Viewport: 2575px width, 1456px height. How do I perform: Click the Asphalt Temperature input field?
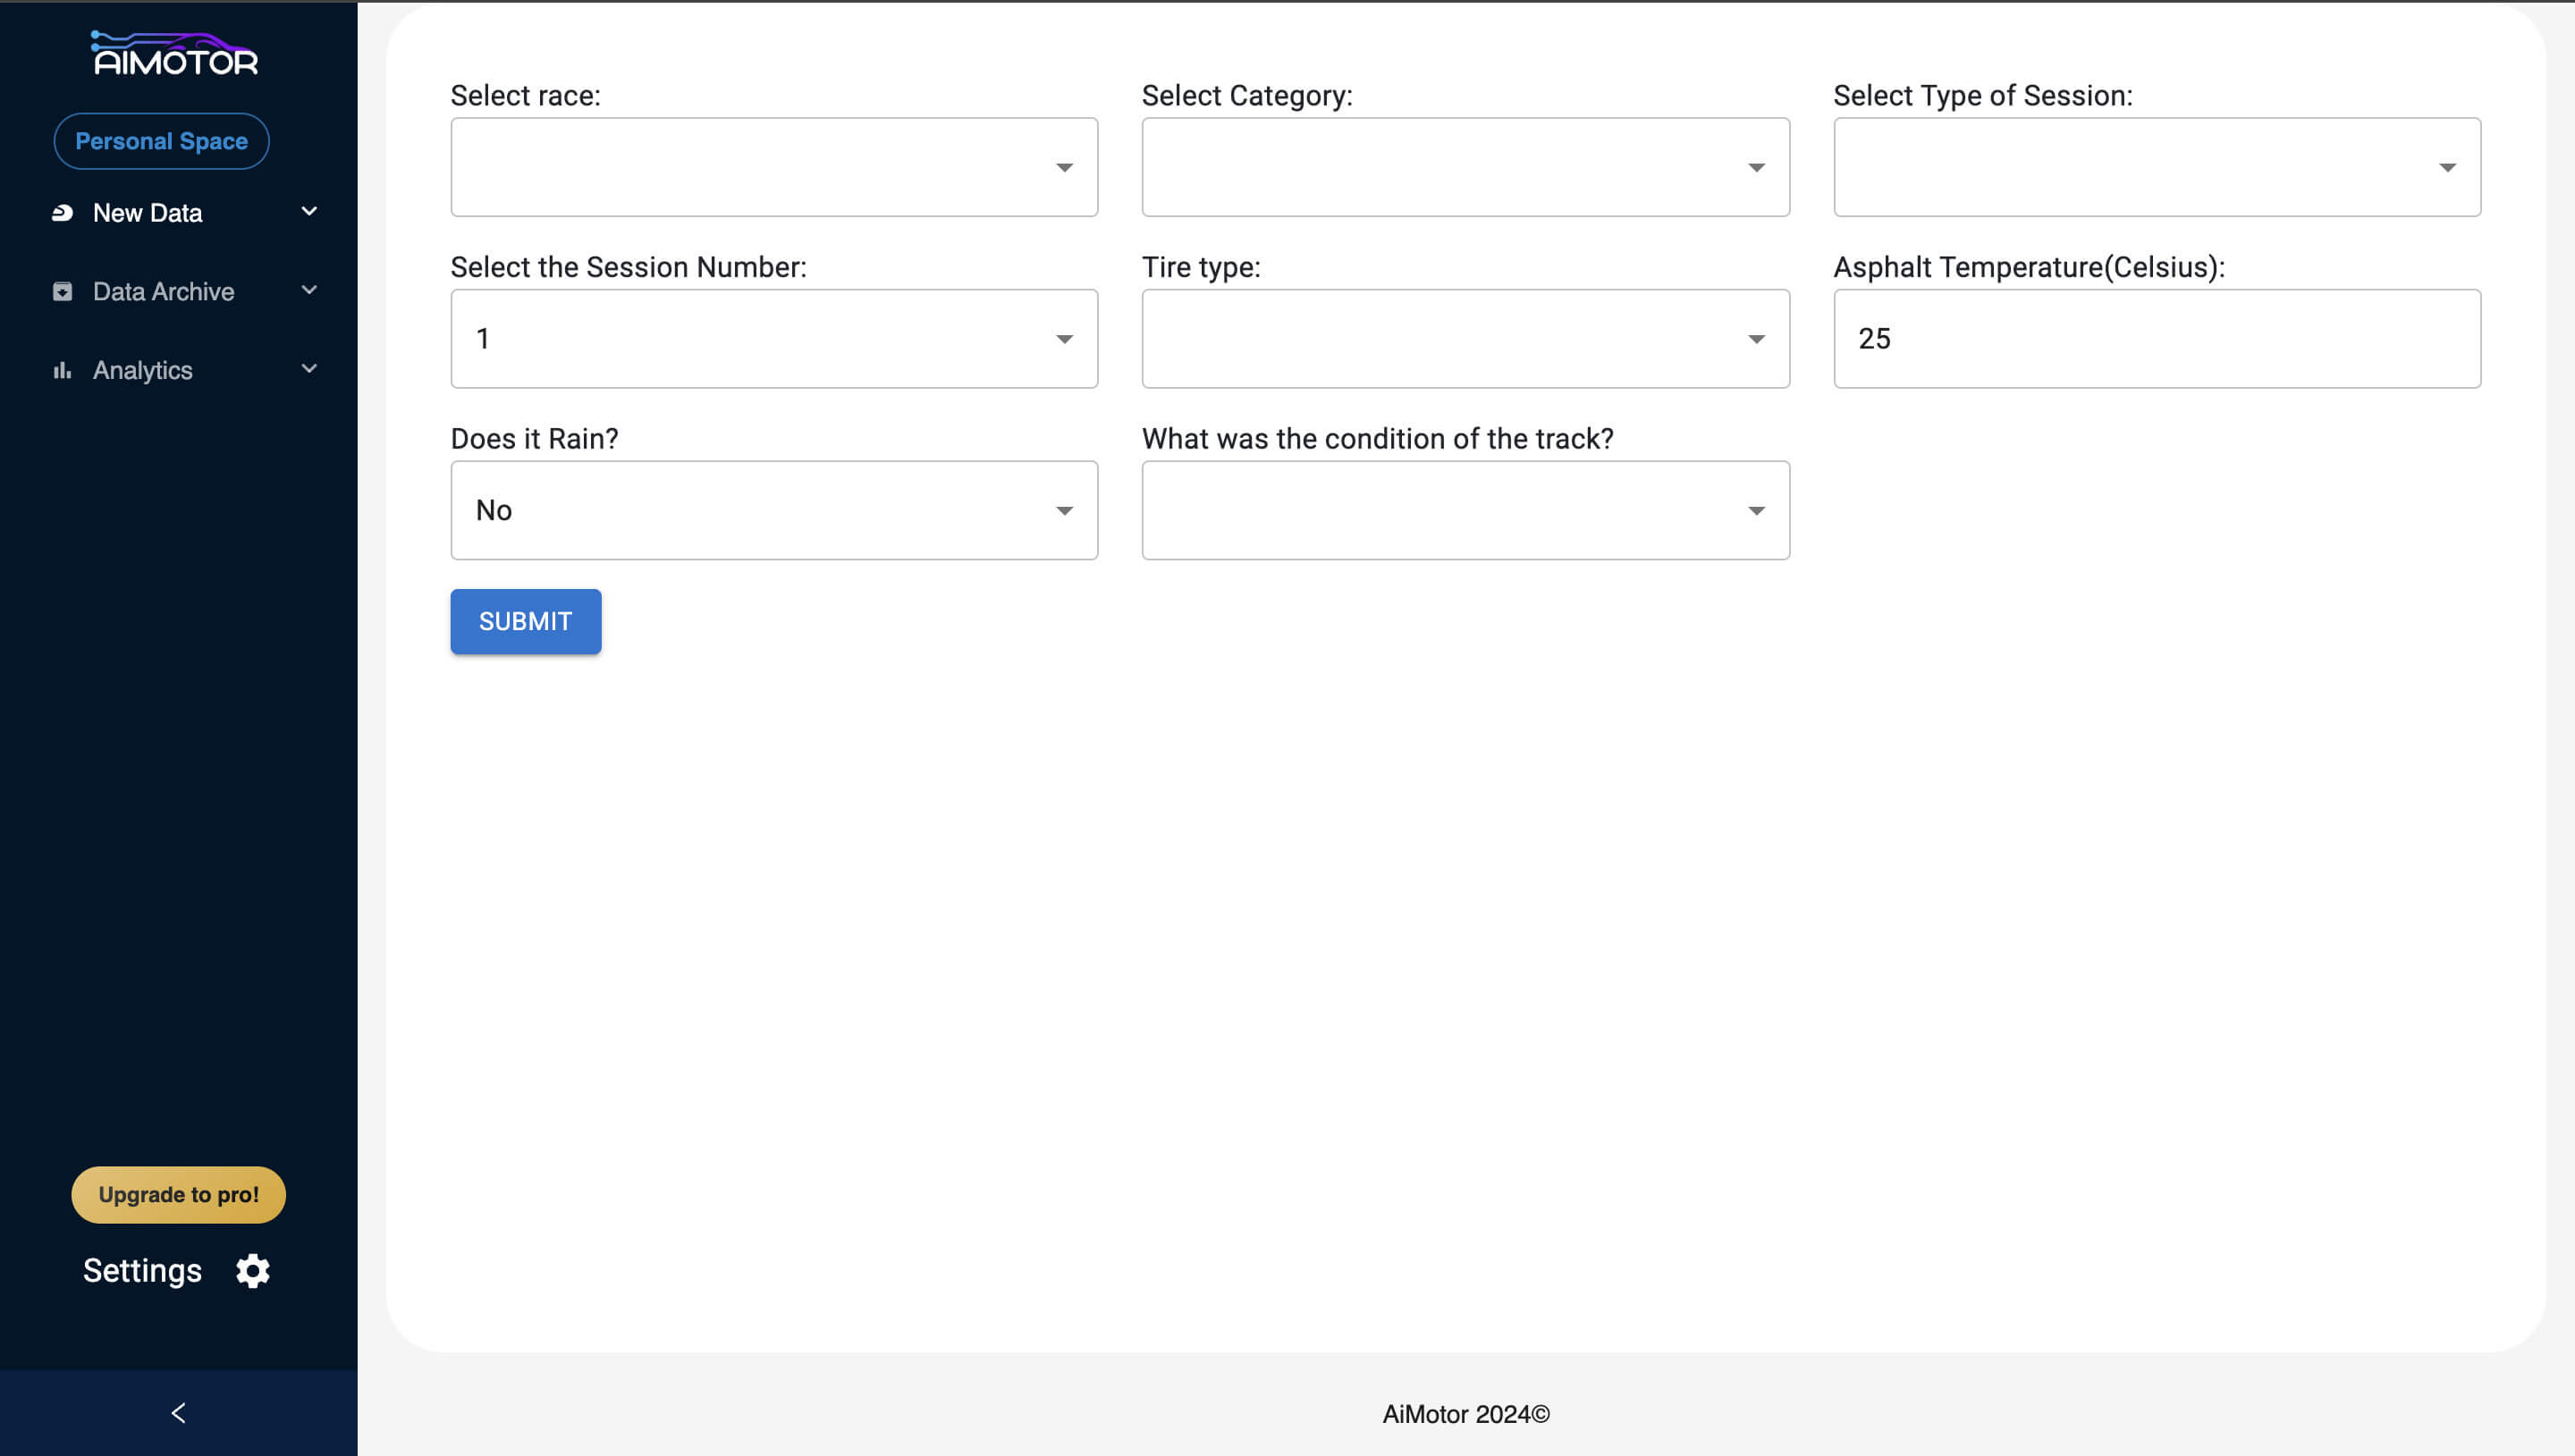(2156, 339)
